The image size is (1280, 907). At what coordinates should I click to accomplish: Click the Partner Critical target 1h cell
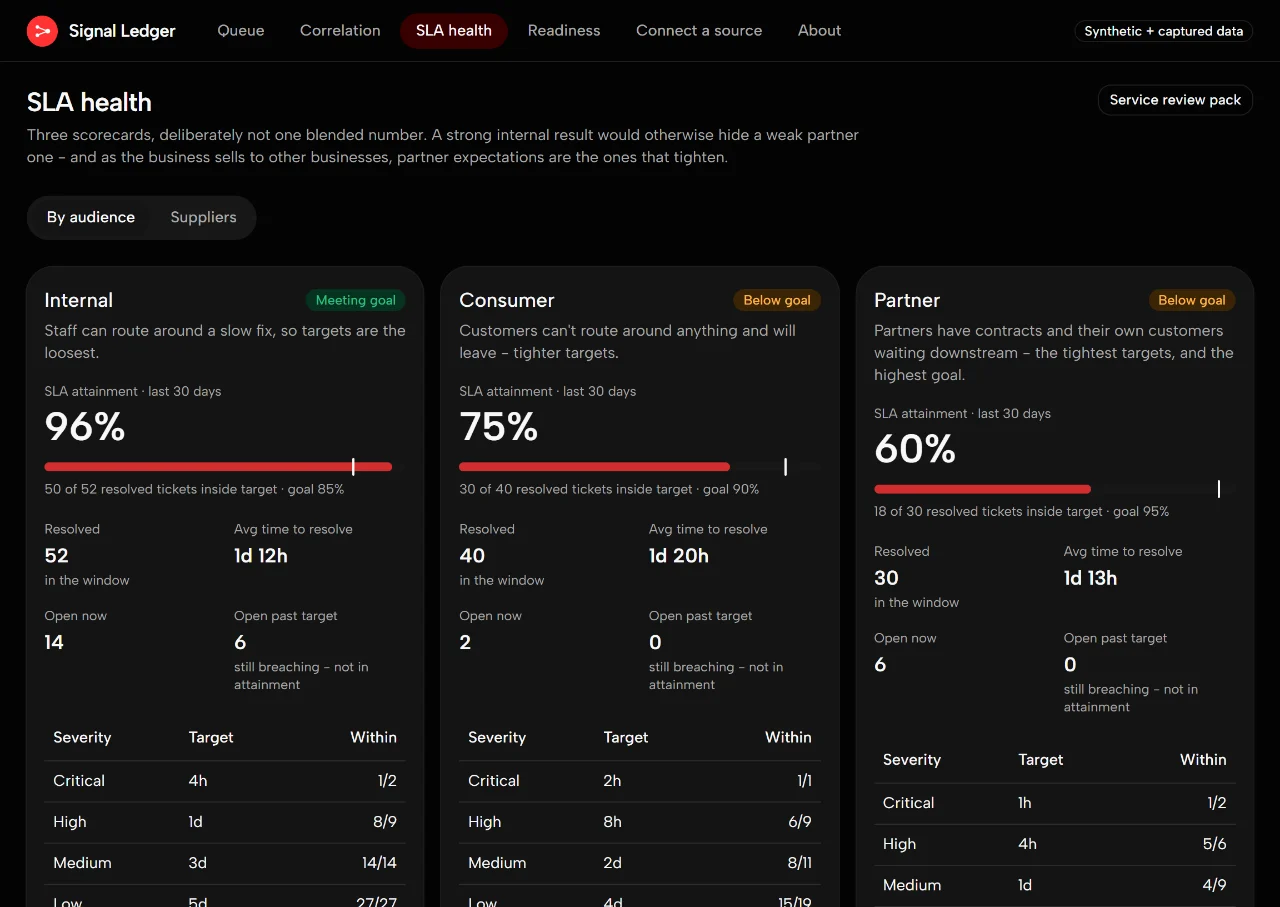click(1025, 803)
